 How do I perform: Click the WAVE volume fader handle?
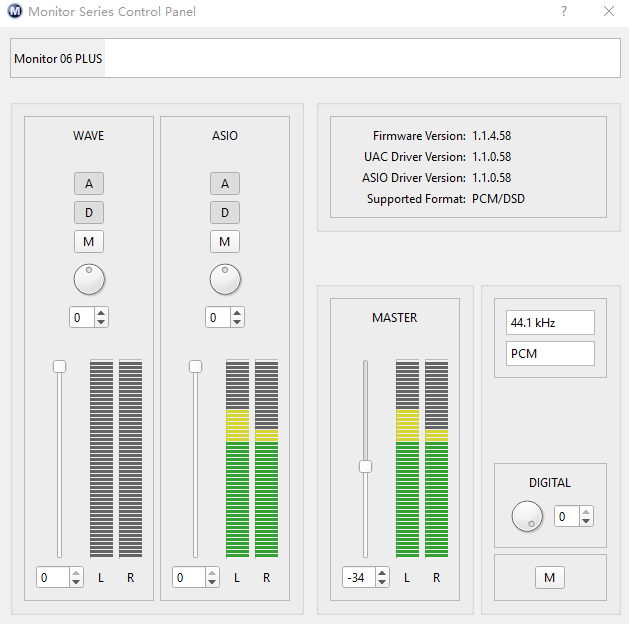pyautogui.click(x=59, y=366)
